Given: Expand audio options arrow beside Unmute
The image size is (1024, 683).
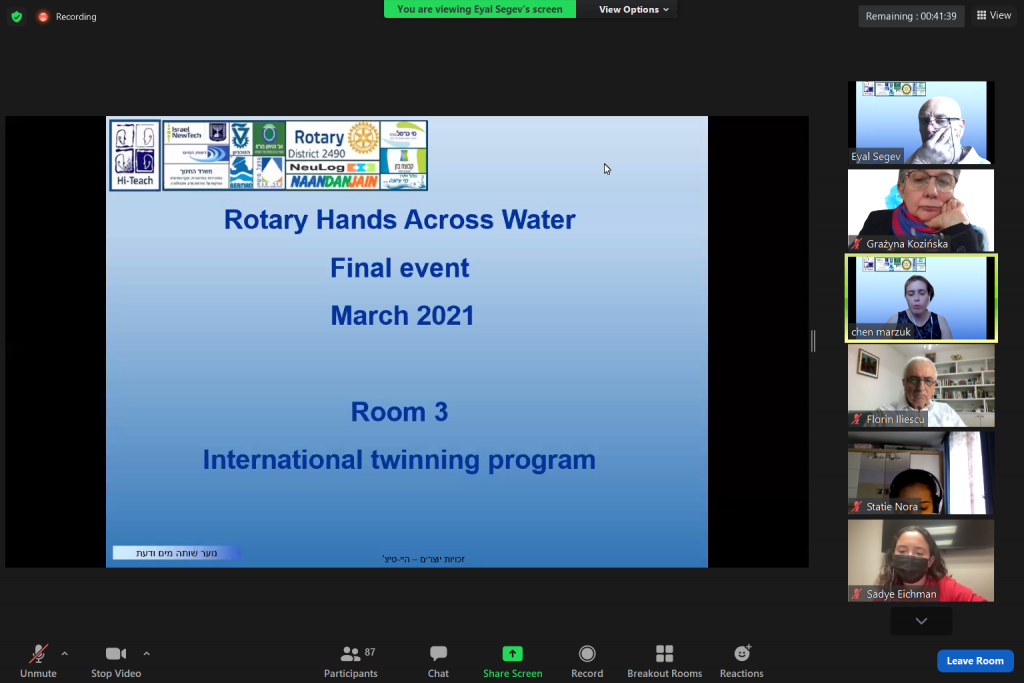Looking at the screenshot, I should (x=65, y=654).
